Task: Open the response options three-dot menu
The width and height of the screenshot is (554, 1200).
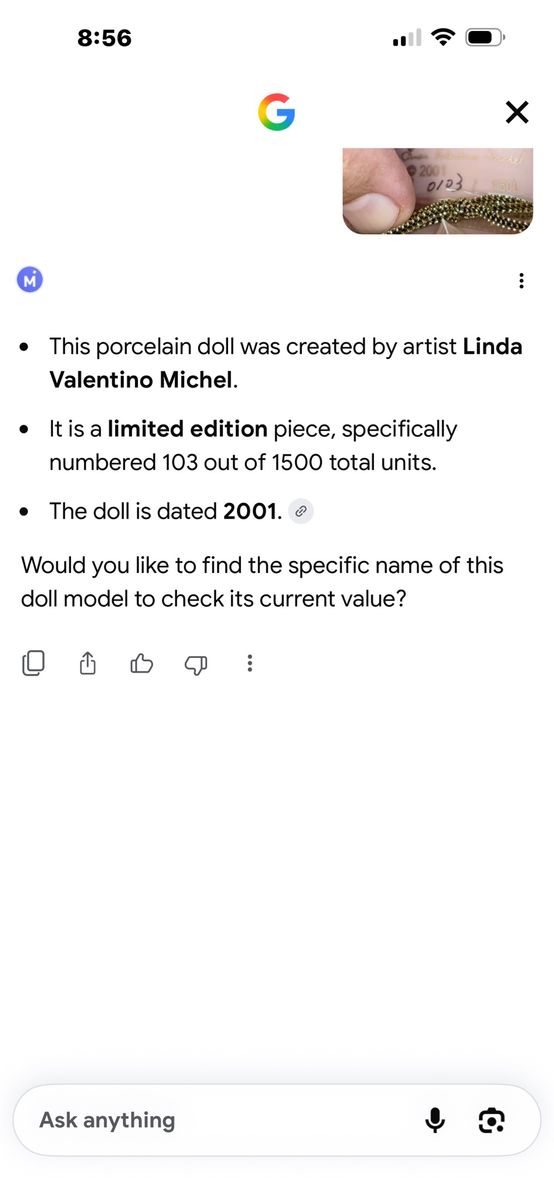Action: [521, 281]
